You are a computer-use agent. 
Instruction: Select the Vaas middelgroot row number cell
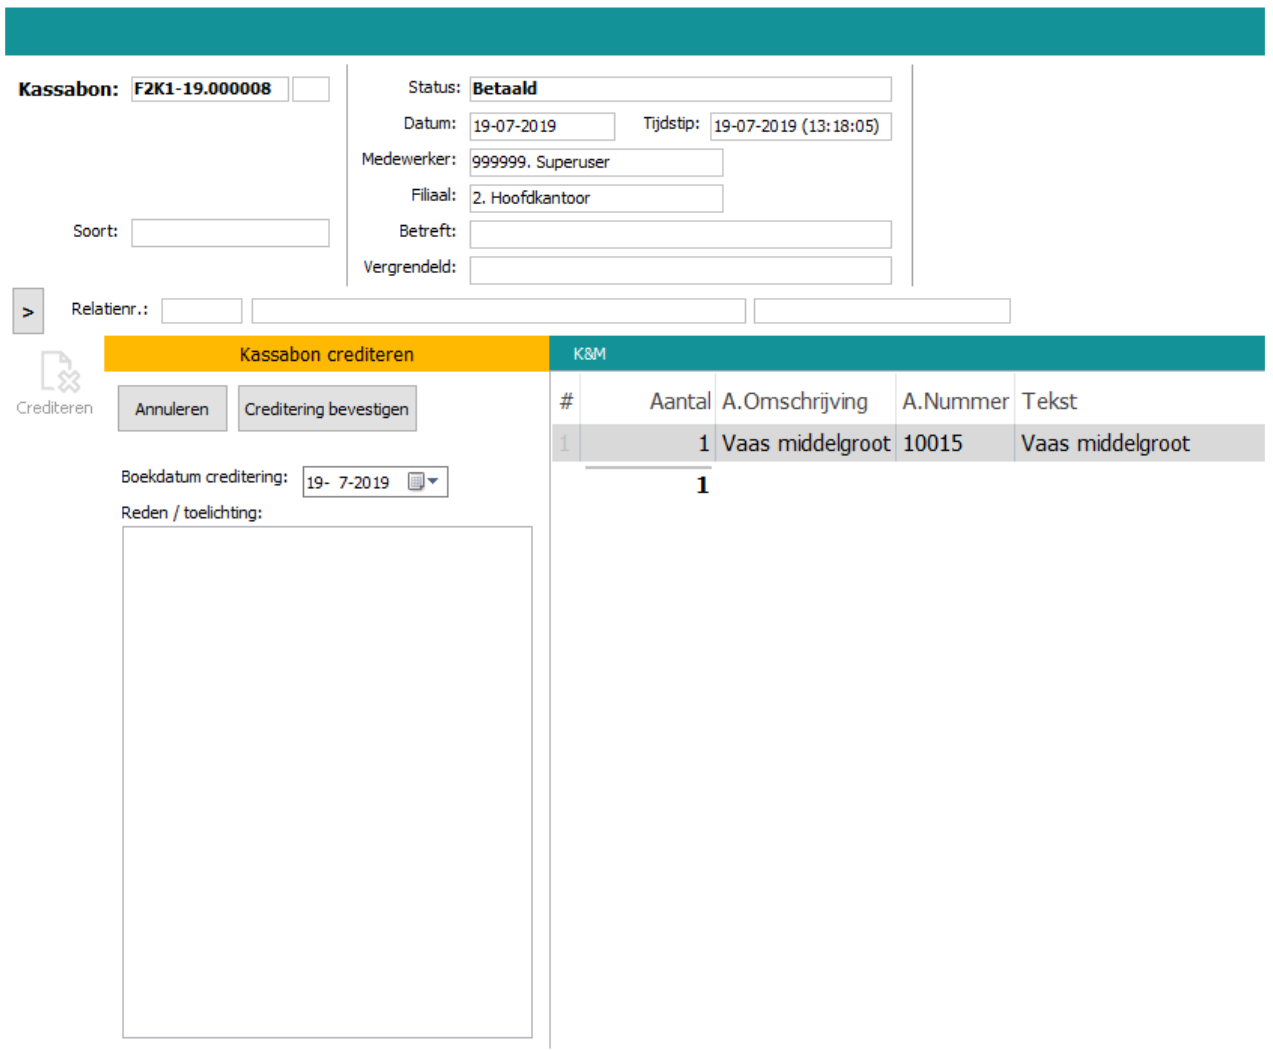click(x=565, y=443)
